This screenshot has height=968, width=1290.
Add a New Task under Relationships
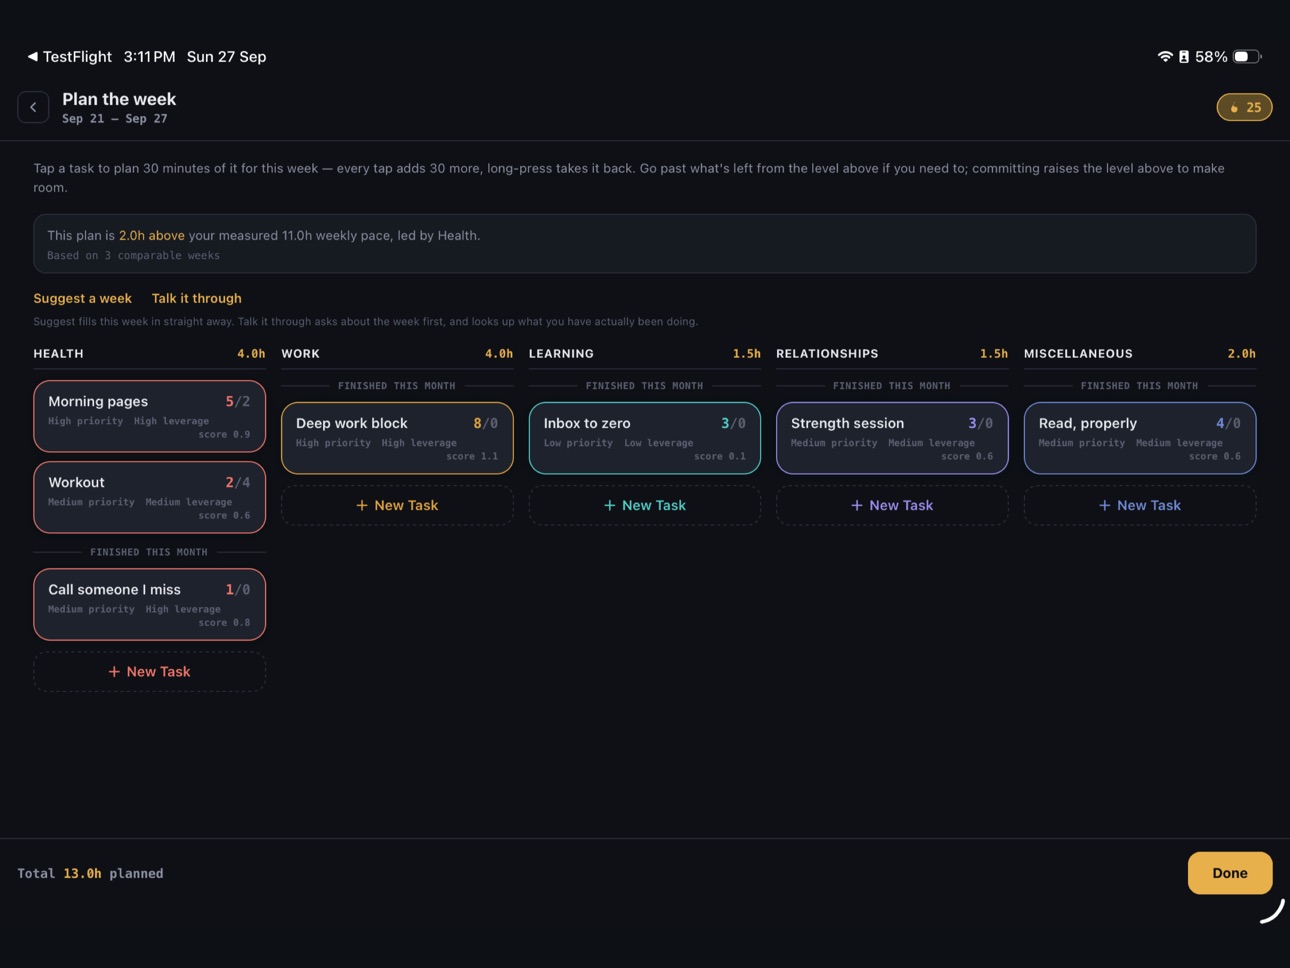[892, 505]
